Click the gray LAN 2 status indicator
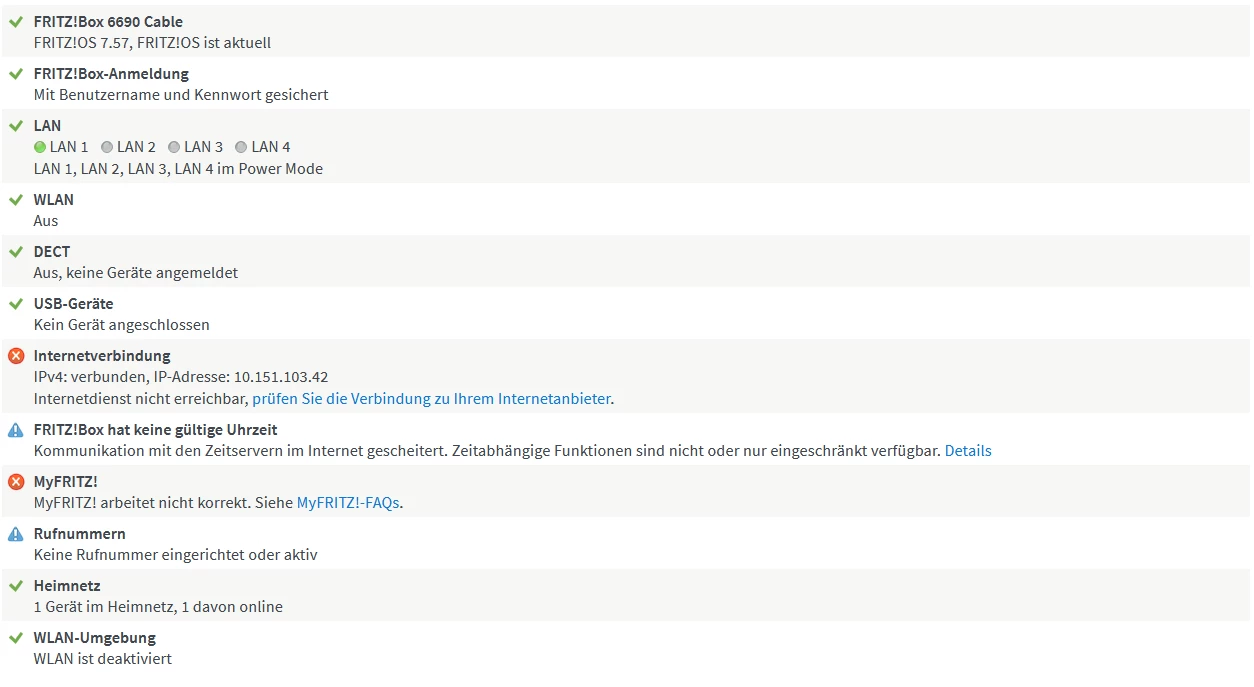 107,147
